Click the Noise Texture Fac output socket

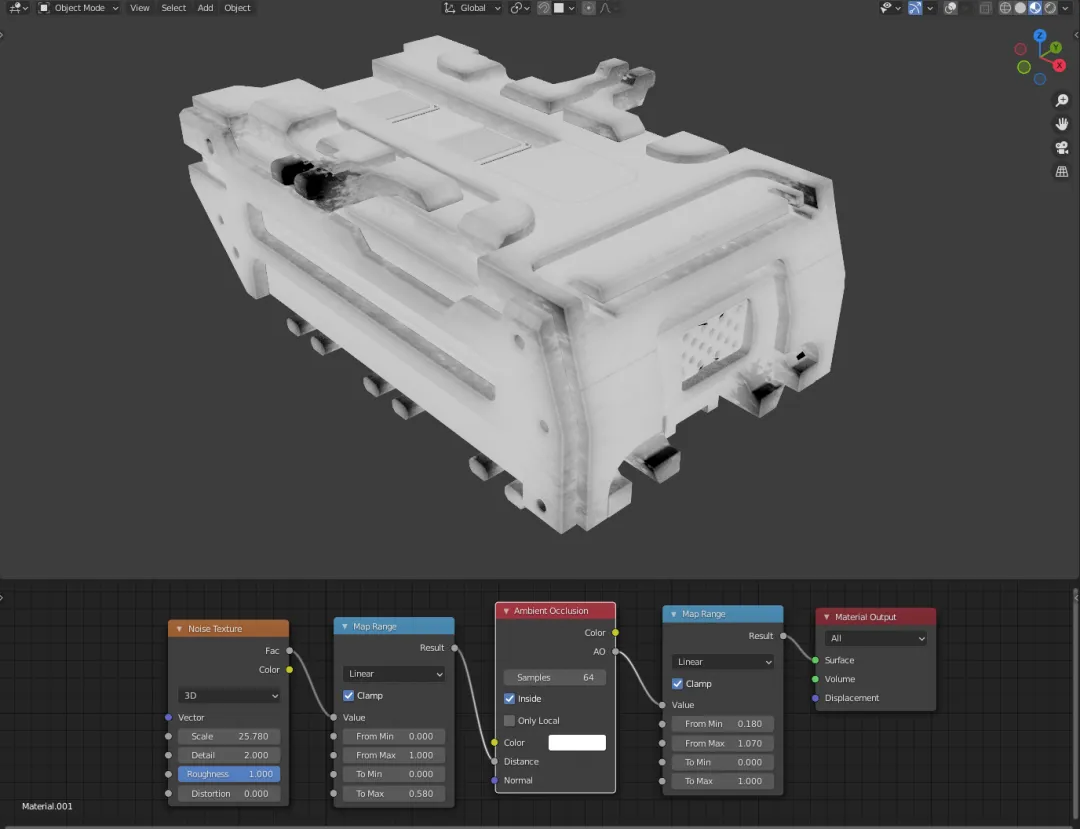(289, 651)
